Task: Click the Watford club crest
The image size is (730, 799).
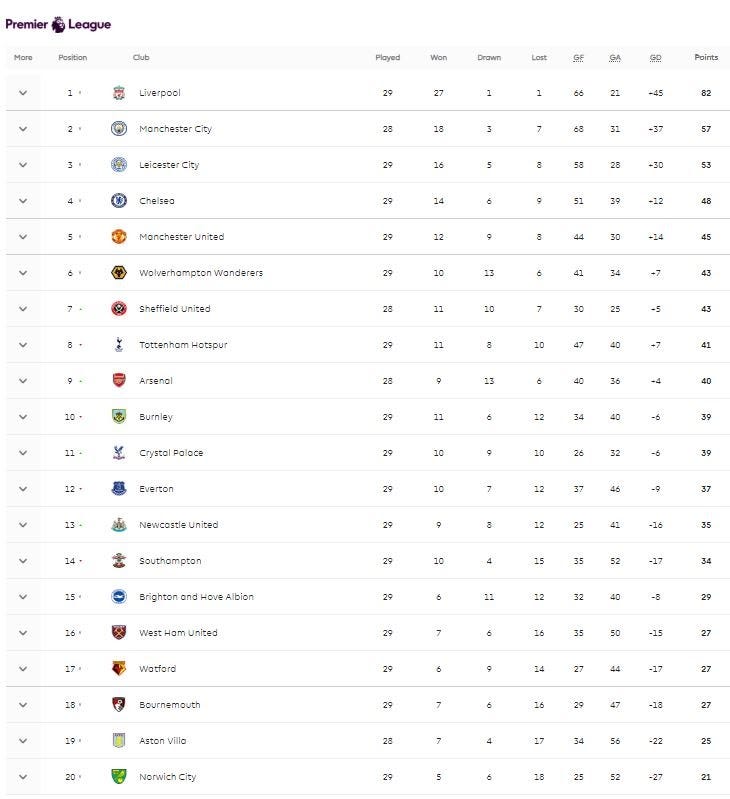Action: click(x=119, y=669)
